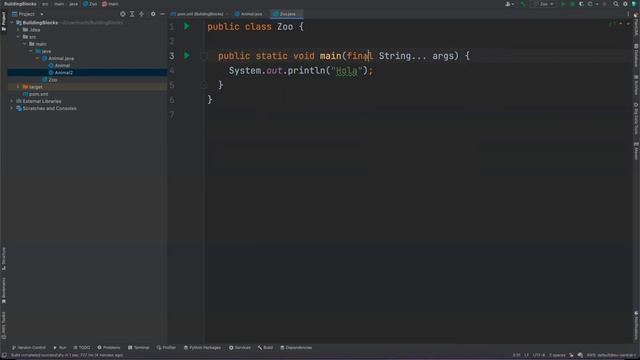Image resolution: width=640 pixels, height=360 pixels.
Task: Open Problems tool window tab
Action: 109,348
